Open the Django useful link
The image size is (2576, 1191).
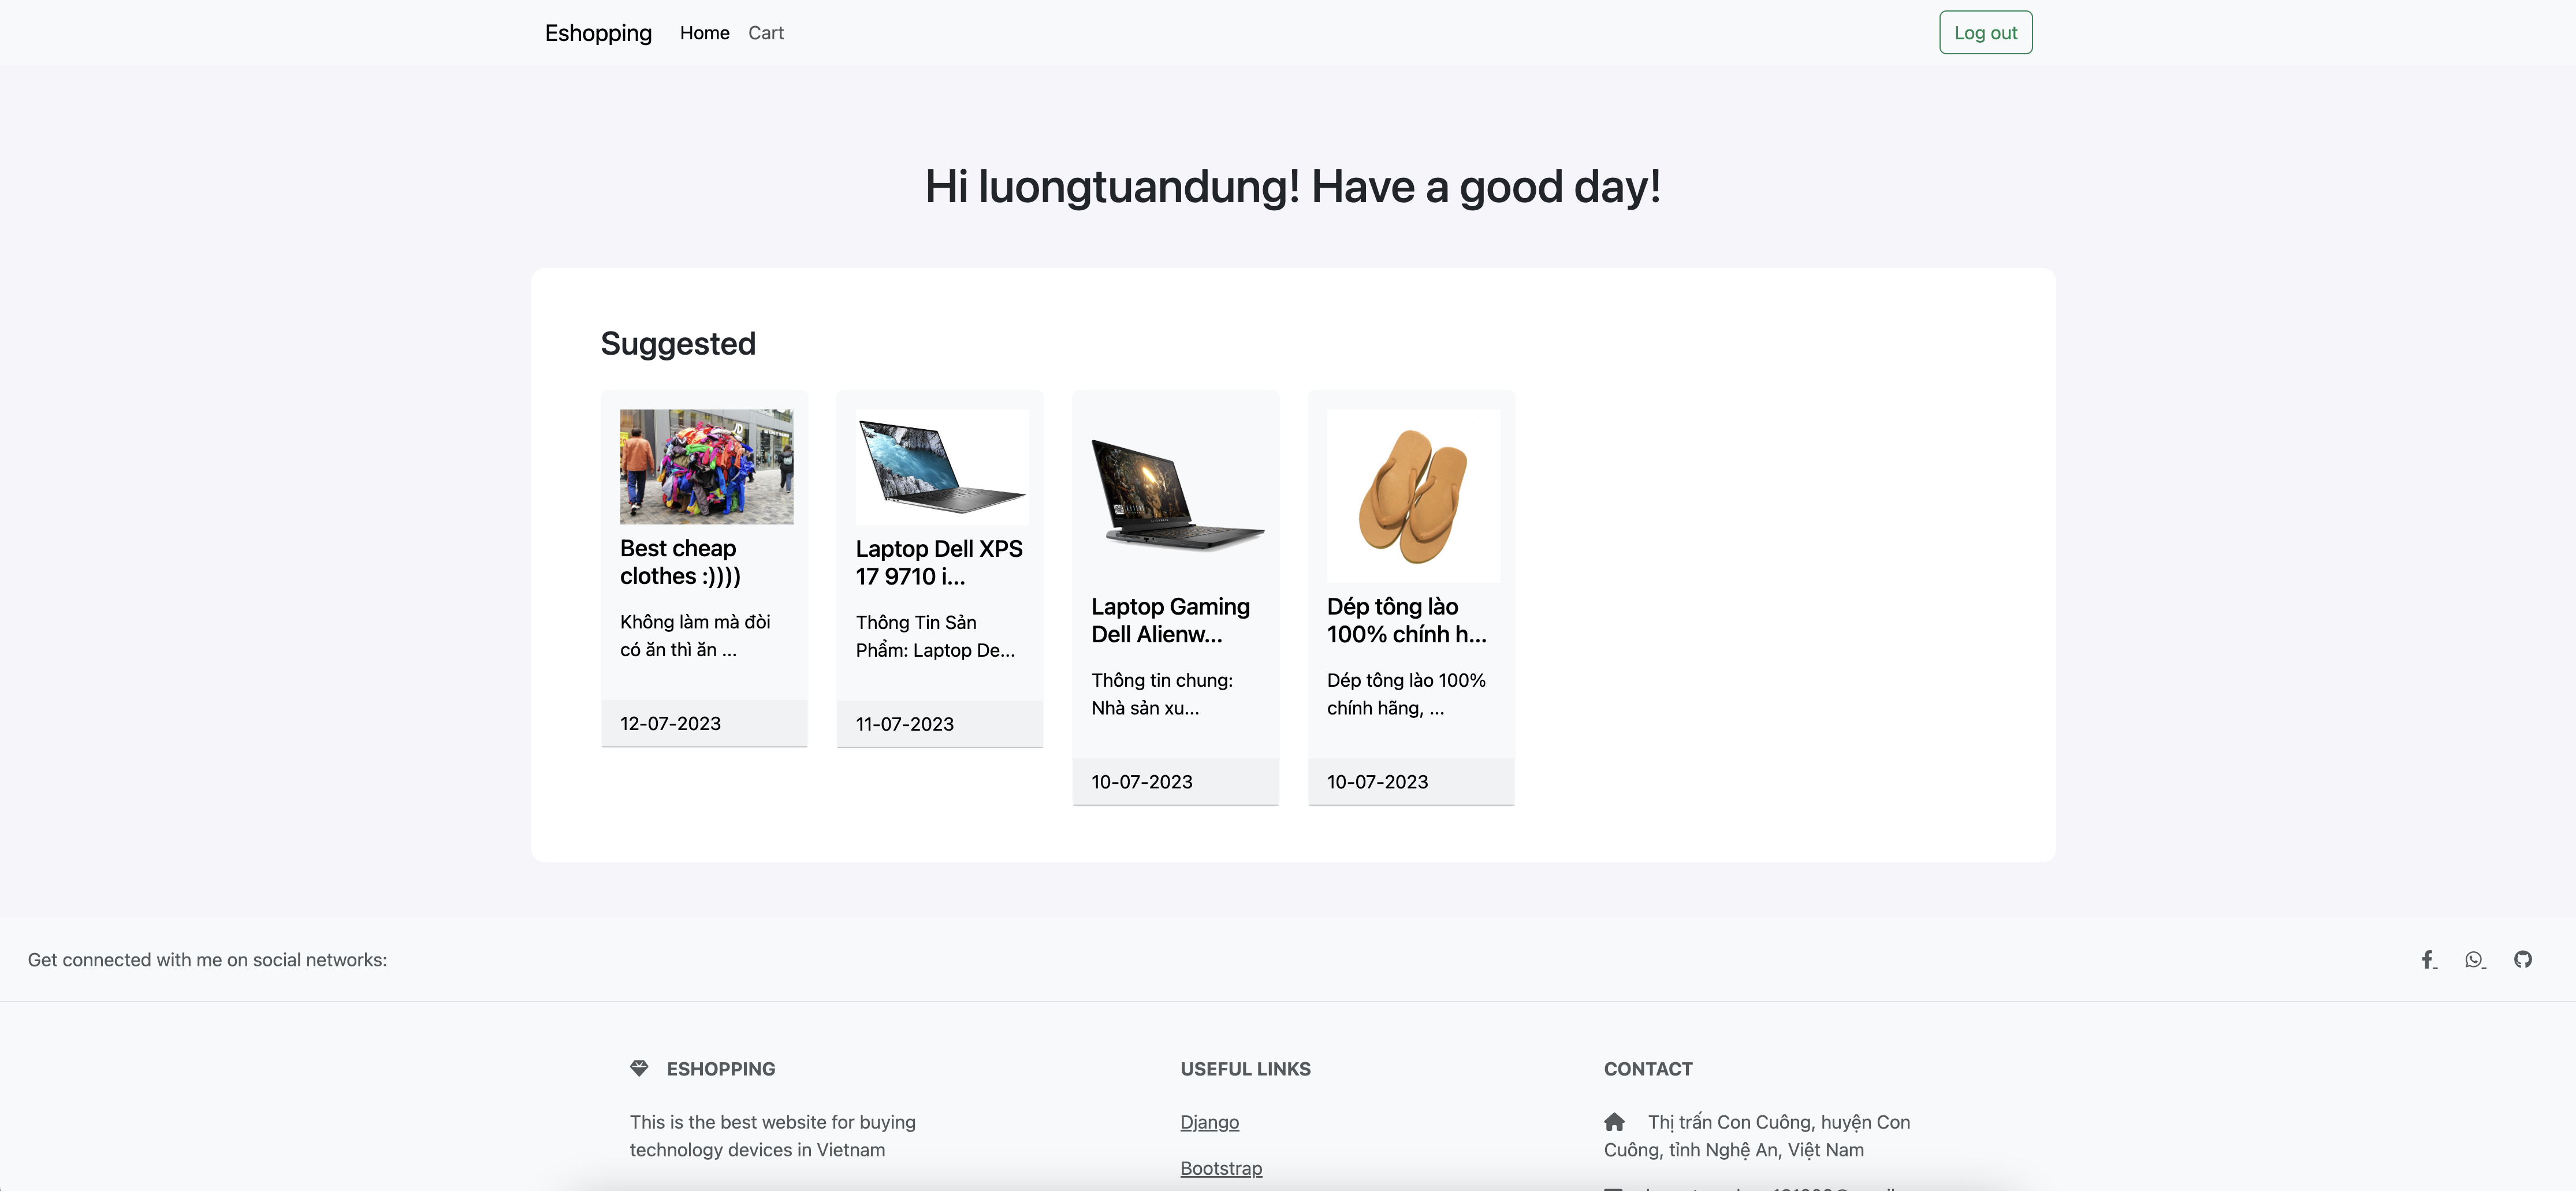[x=1209, y=1122]
